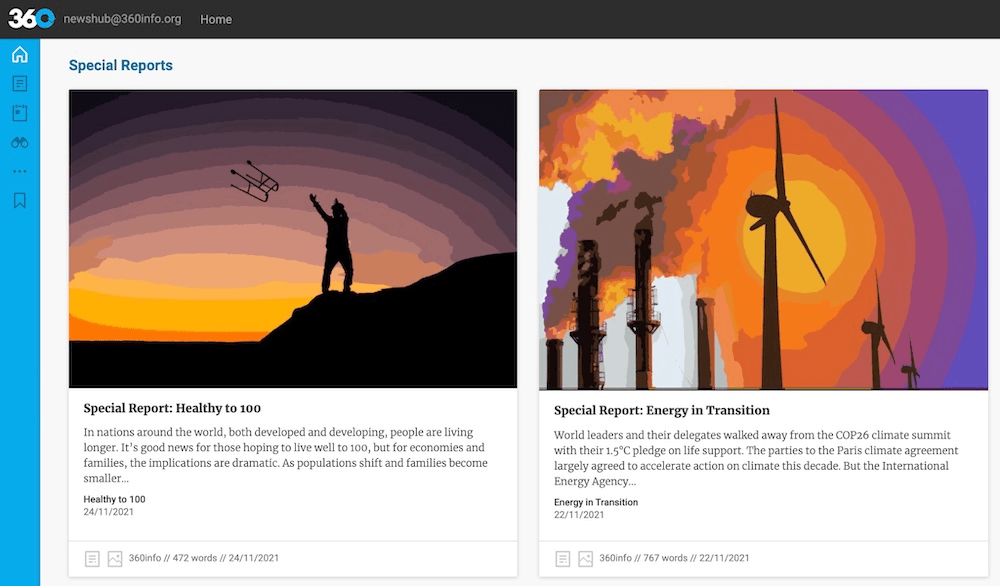The image size is (1000, 586).
Task: Open the document list icon in the sidebar
Action: [x=19, y=84]
